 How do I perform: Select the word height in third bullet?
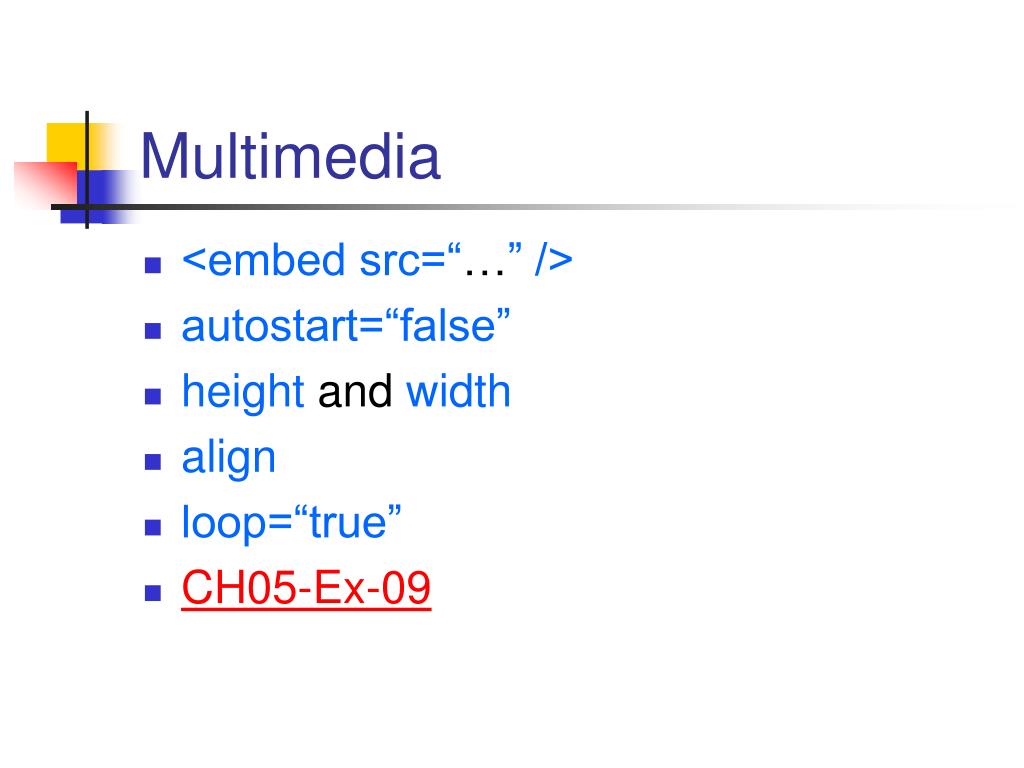pos(243,392)
